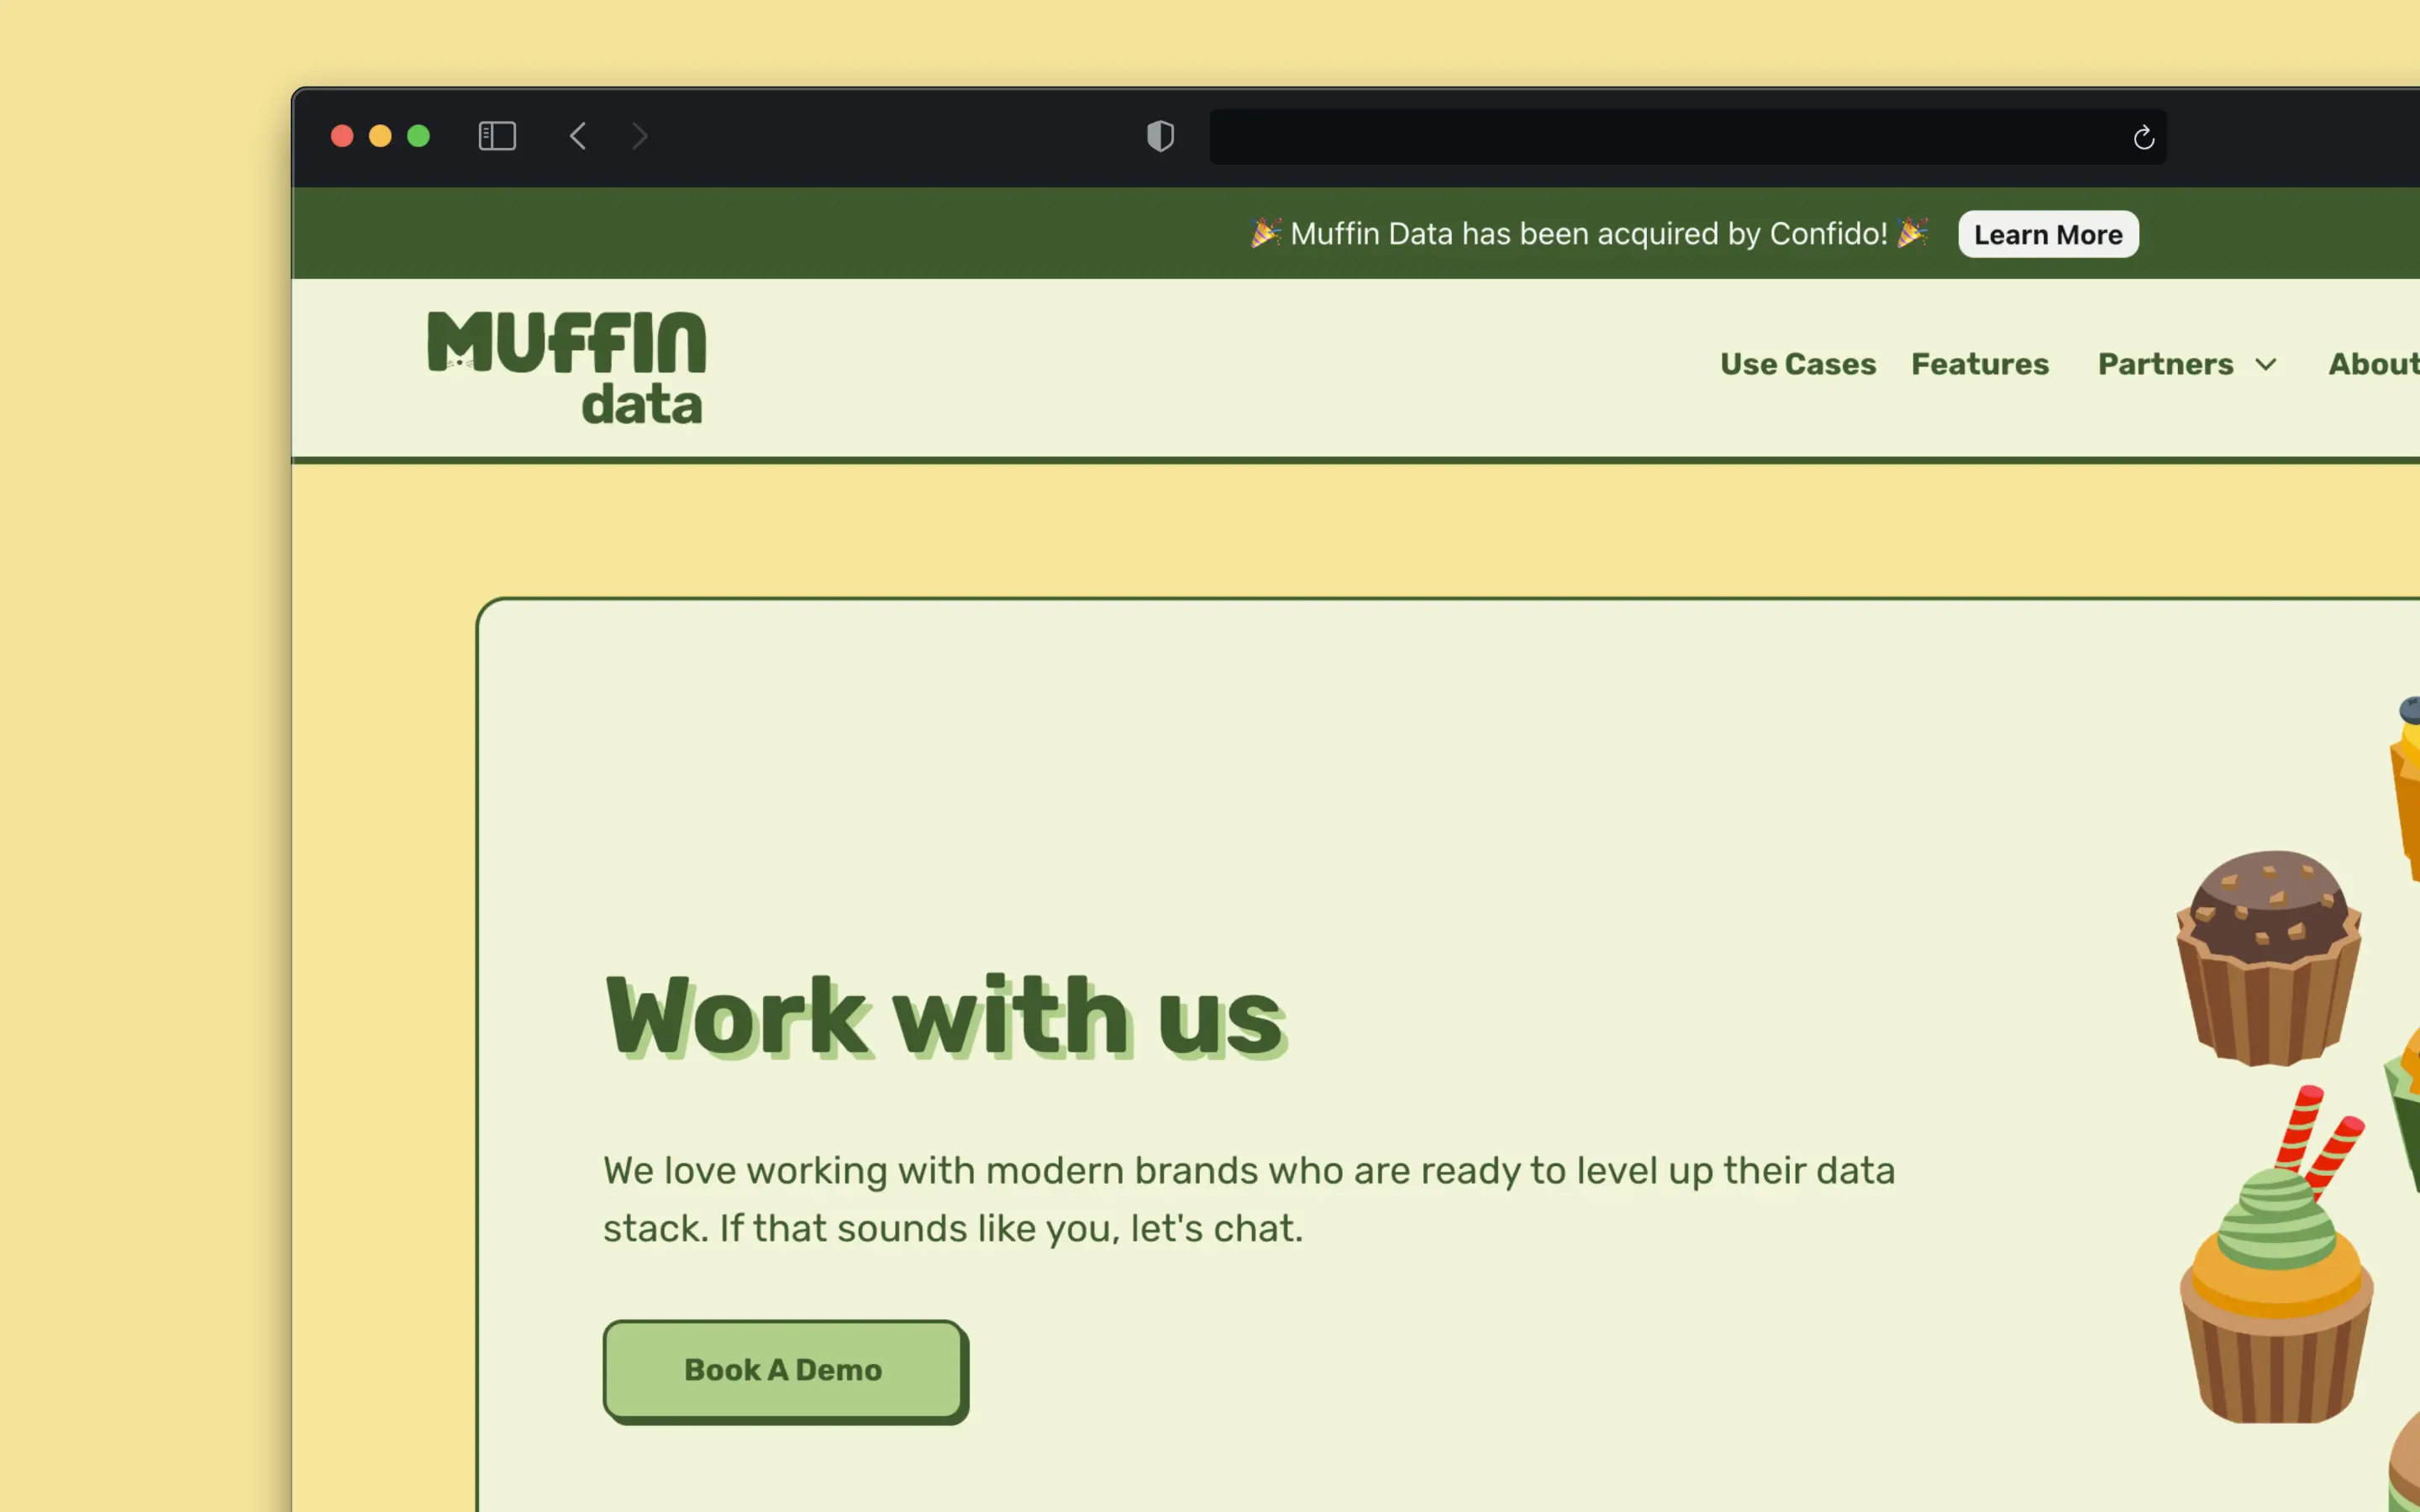Click the browser address bar

(1687, 137)
